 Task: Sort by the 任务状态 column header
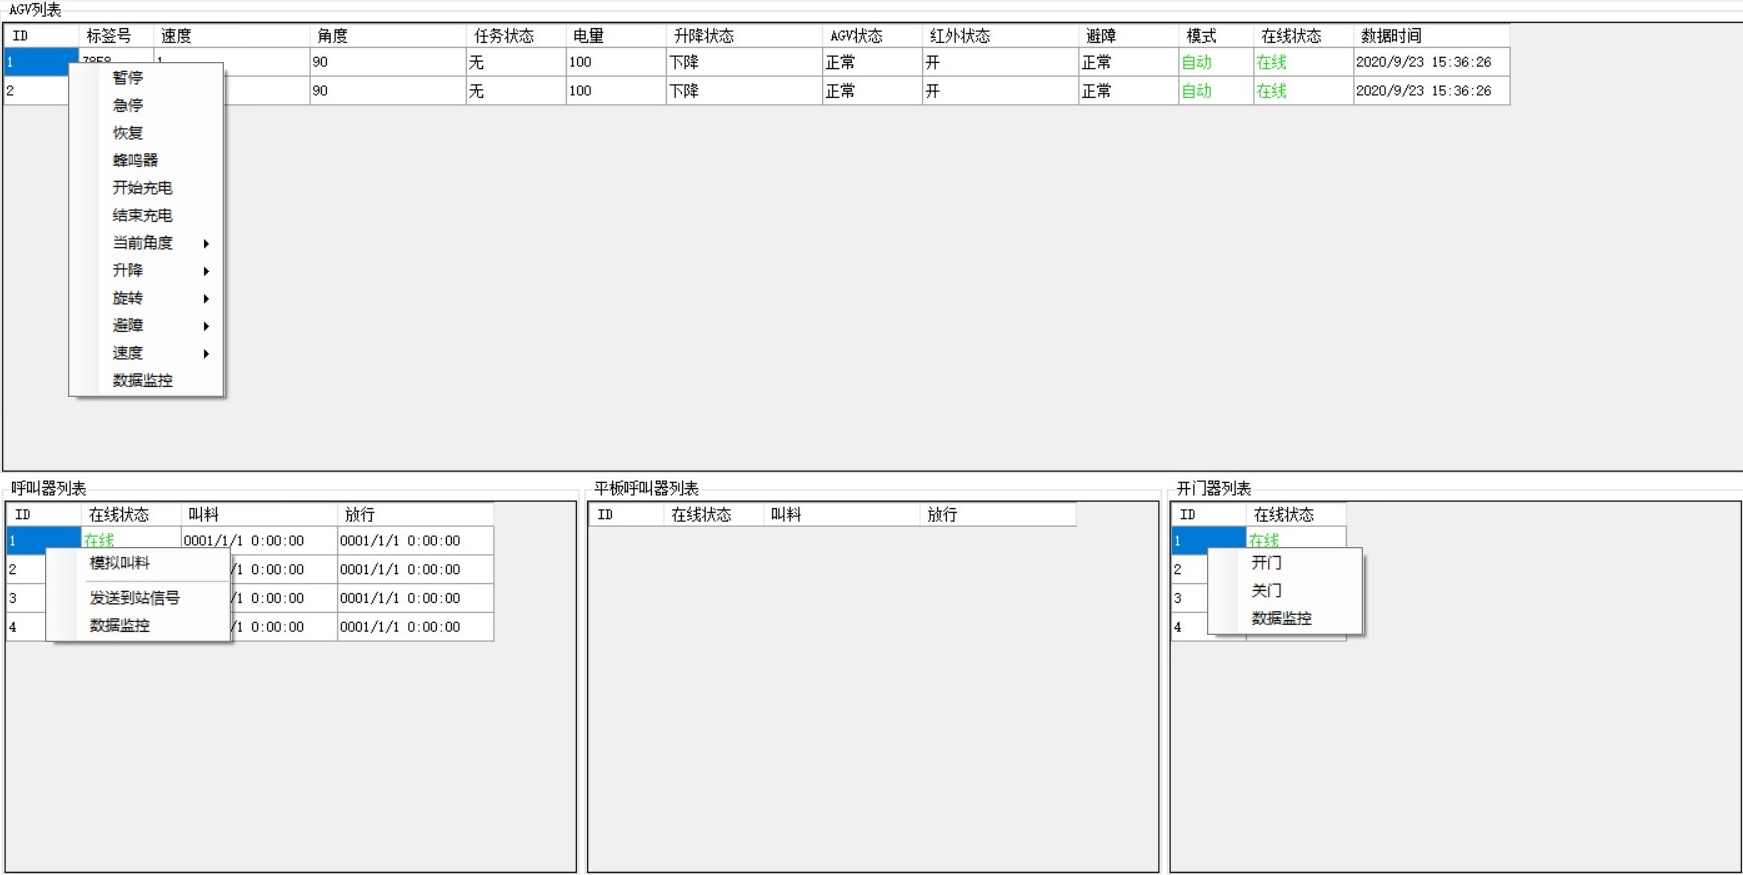(516, 36)
